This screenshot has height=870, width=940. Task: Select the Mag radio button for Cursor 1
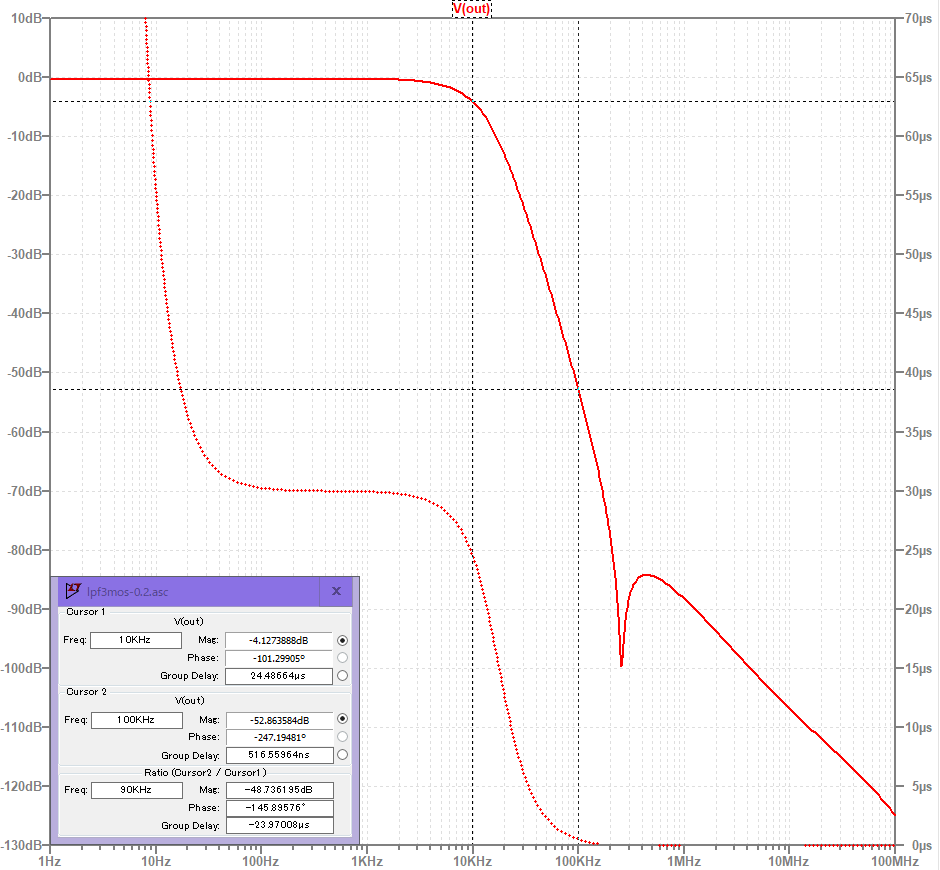(x=341, y=640)
